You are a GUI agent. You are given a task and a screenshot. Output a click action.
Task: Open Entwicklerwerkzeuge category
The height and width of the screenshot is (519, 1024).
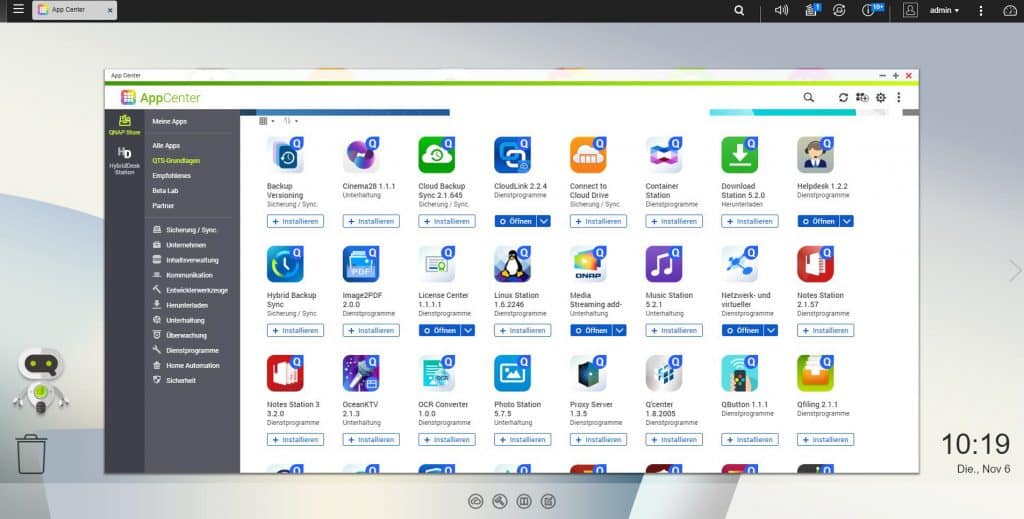click(x=190, y=290)
